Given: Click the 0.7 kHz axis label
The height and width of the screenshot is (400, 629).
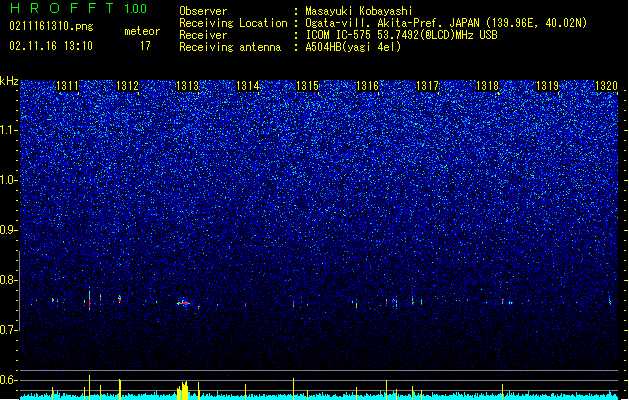Looking at the screenshot, I should (9, 330).
